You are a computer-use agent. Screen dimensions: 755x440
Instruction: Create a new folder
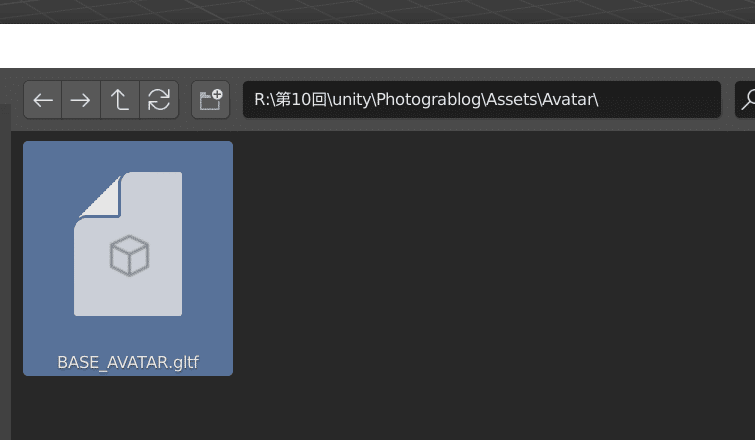(x=210, y=100)
